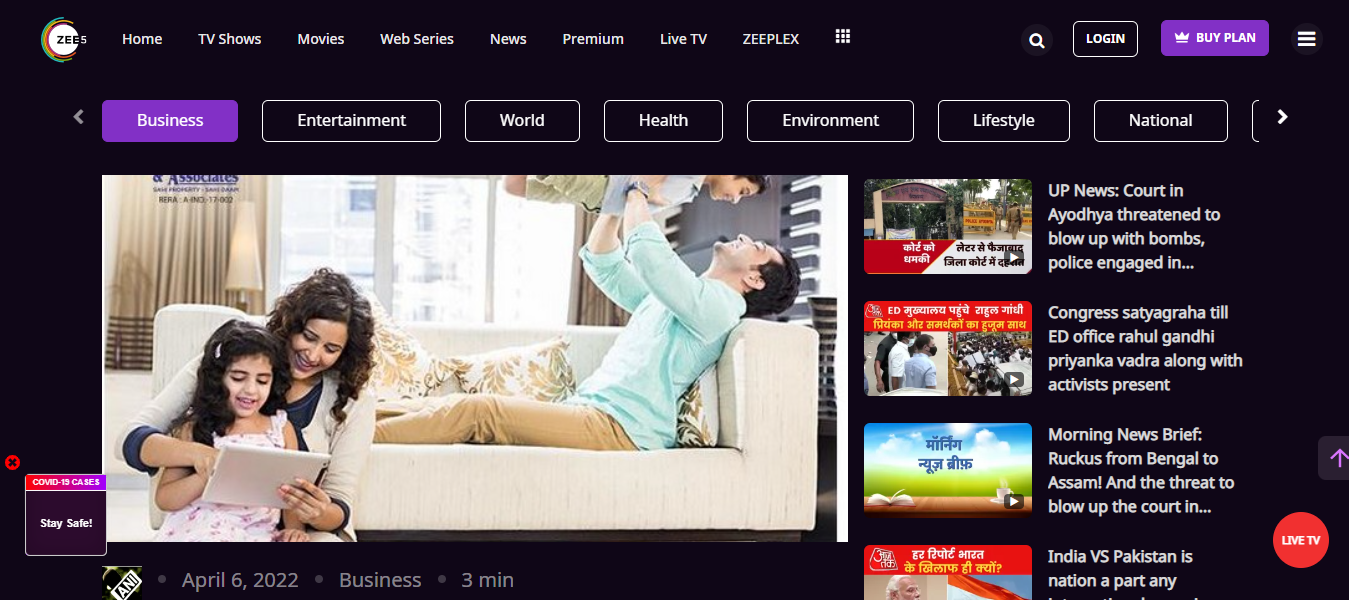Click the Buy Plan button

(1214, 38)
